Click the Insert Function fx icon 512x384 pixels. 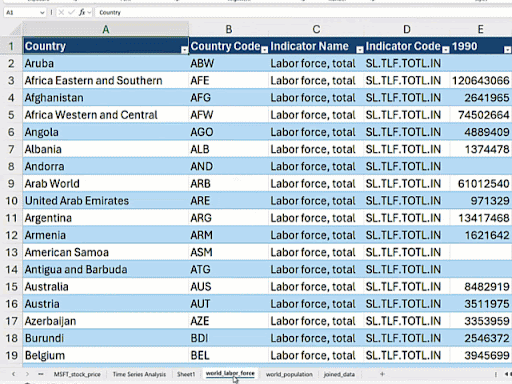(x=82, y=12)
